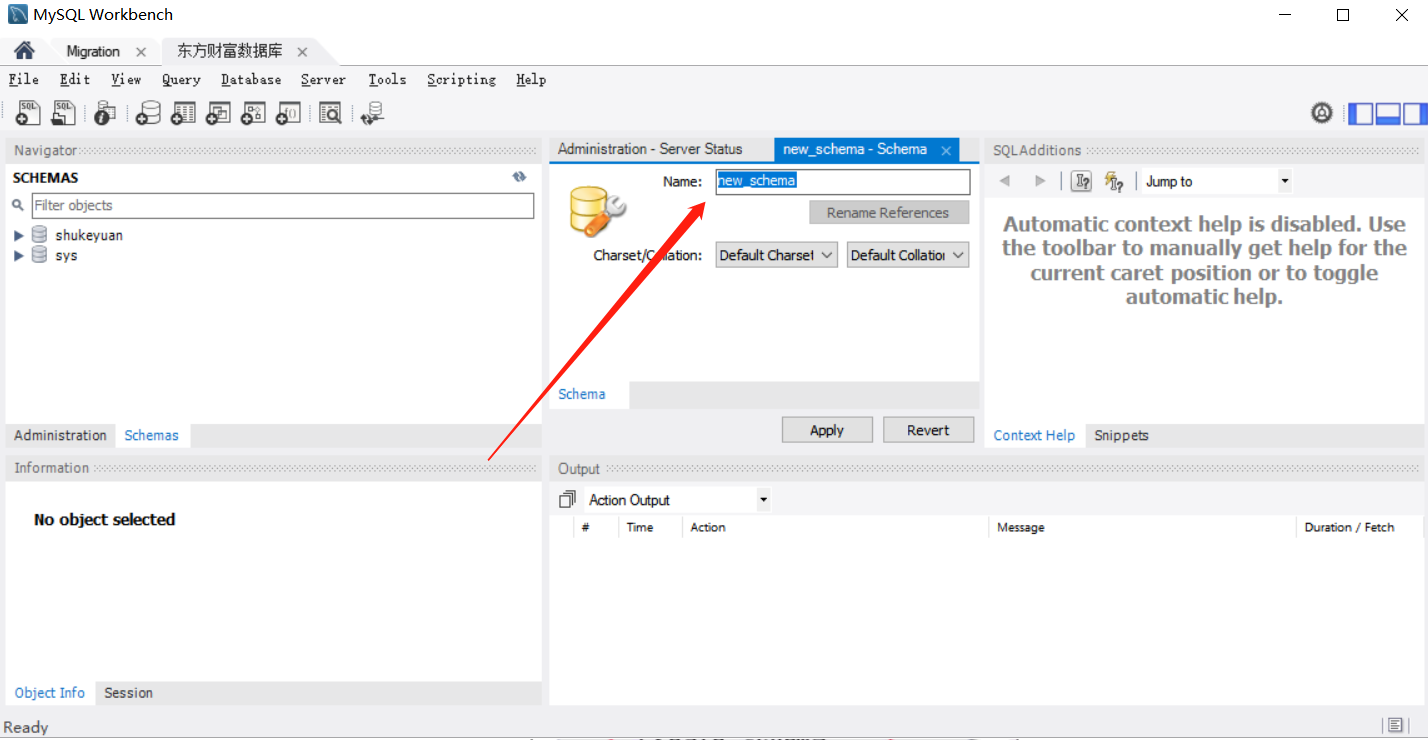
Task: Close the Migration tab
Action: tap(141, 52)
